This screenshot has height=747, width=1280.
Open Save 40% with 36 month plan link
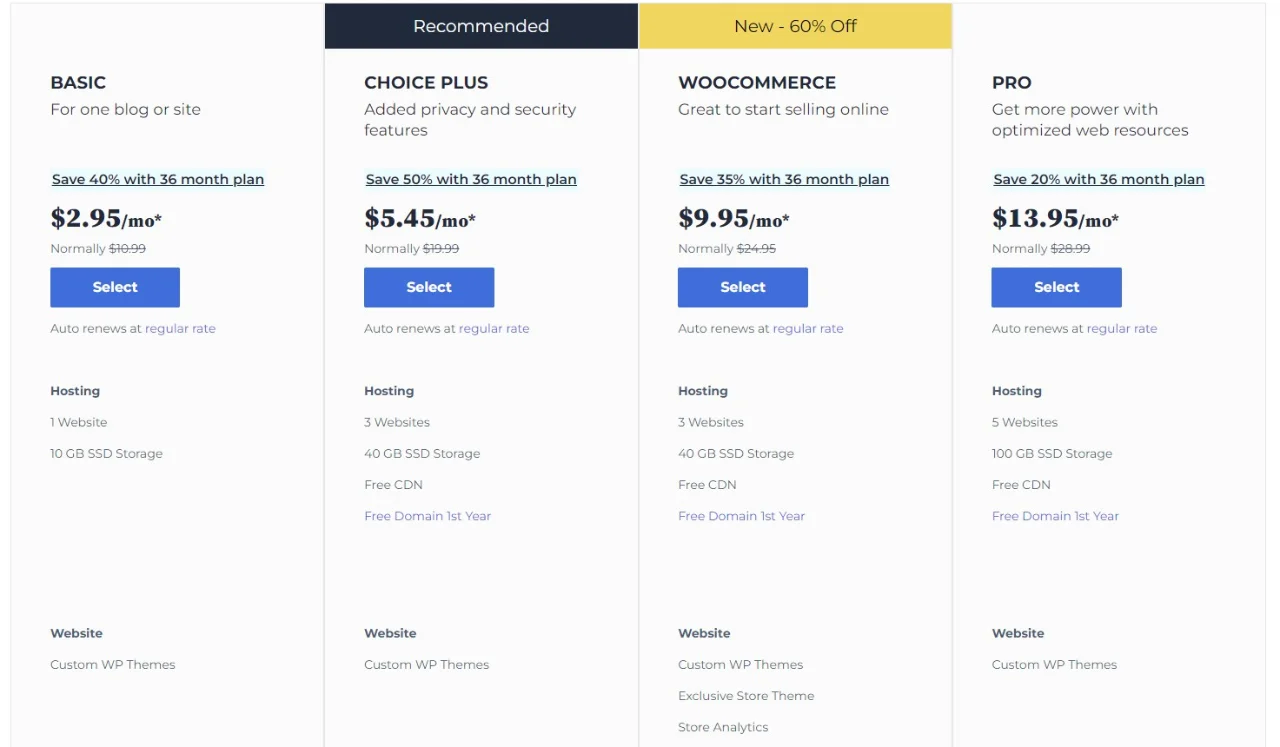[158, 179]
